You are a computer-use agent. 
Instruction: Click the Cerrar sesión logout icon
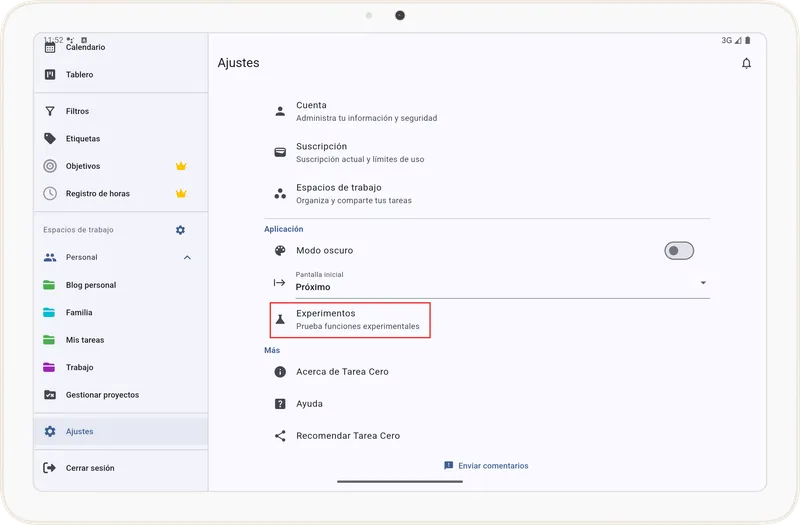coord(49,468)
